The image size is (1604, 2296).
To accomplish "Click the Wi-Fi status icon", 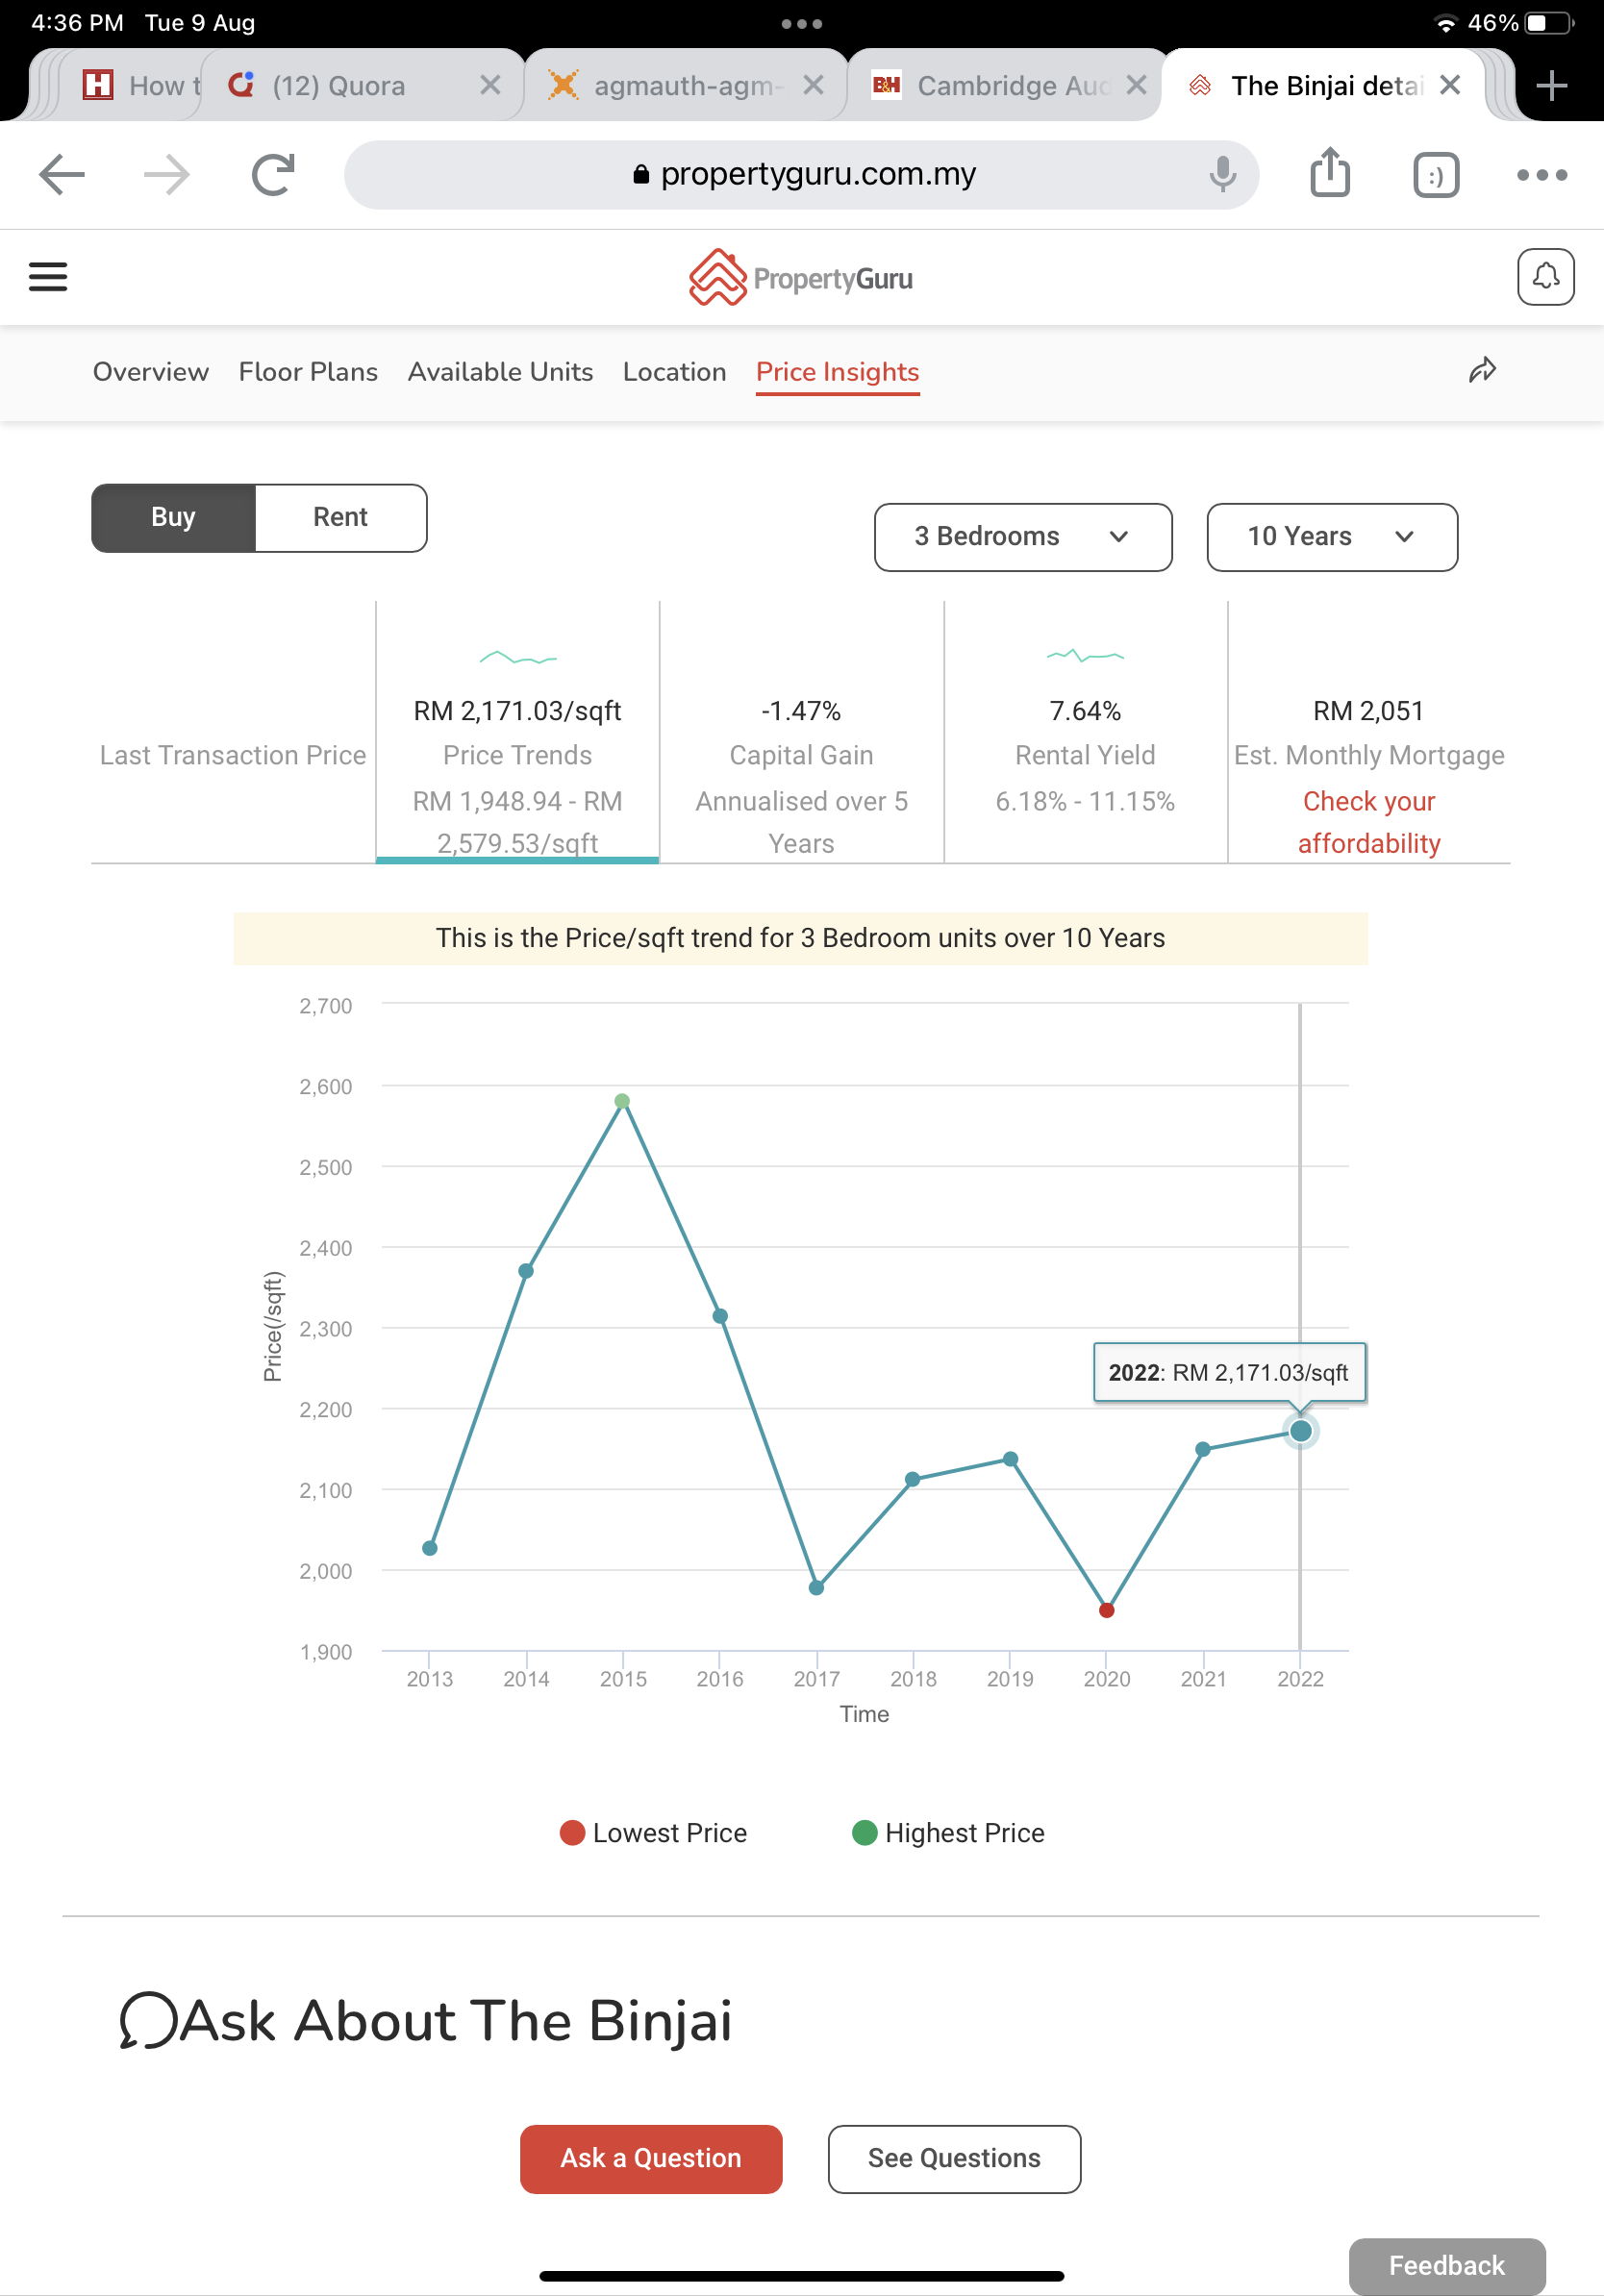I will click(x=1444, y=23).
